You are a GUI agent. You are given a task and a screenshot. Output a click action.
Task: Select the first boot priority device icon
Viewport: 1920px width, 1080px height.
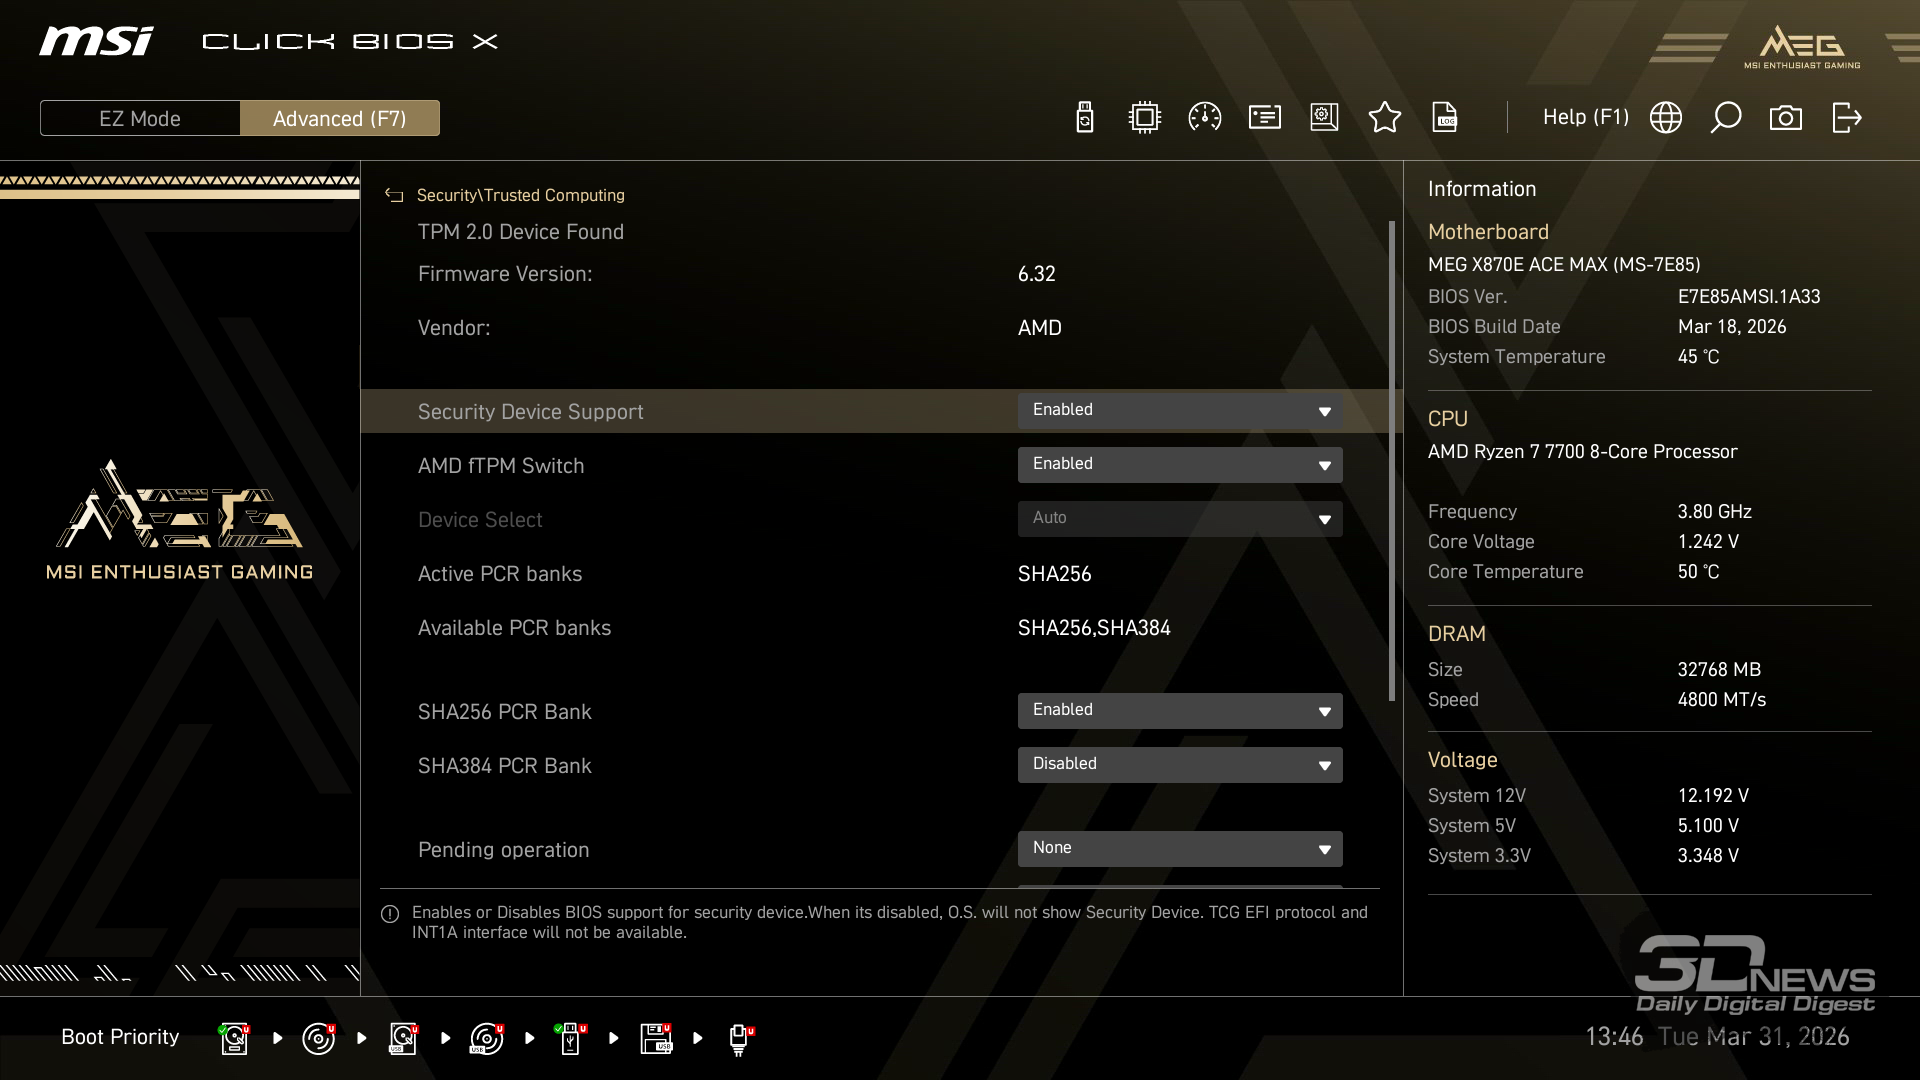pos(234,1038)
